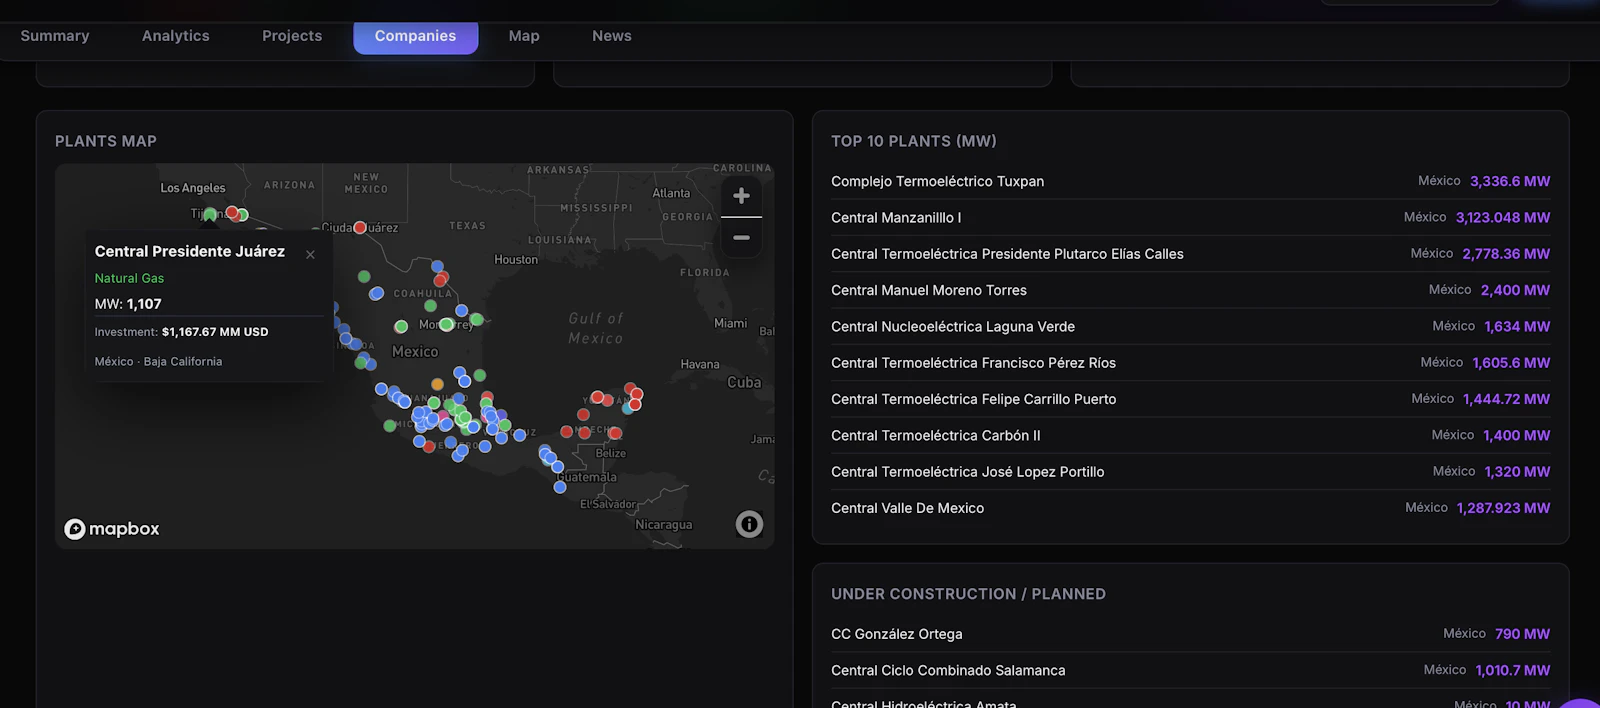Viewport: 1600px width, 708px height.
Task: Click the Havana label on the map
Action: [700, 365]
